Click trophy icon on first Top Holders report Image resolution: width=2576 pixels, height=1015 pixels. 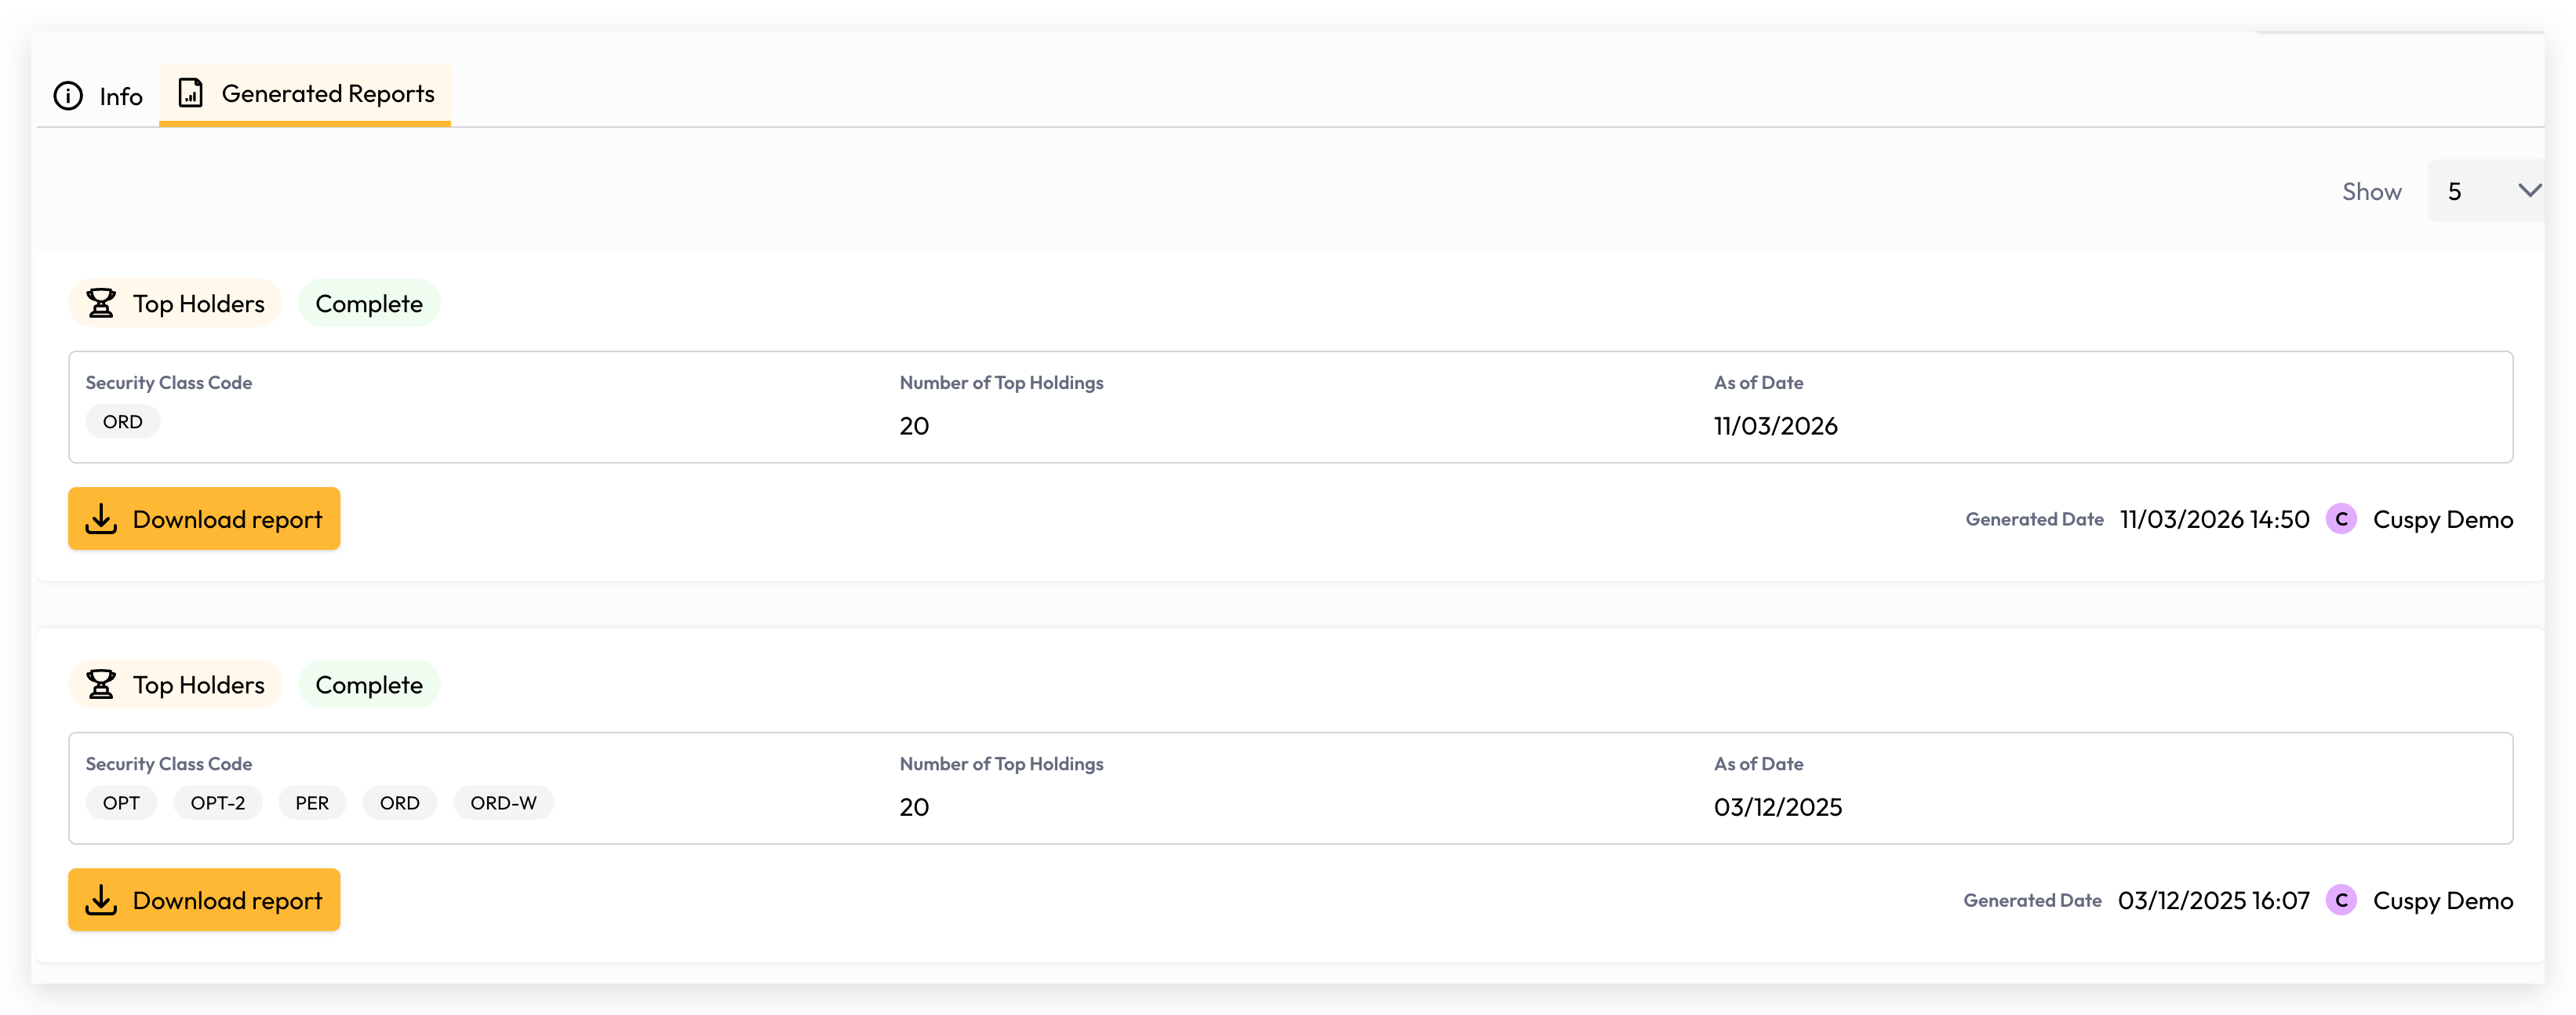[x=101, y=303]
